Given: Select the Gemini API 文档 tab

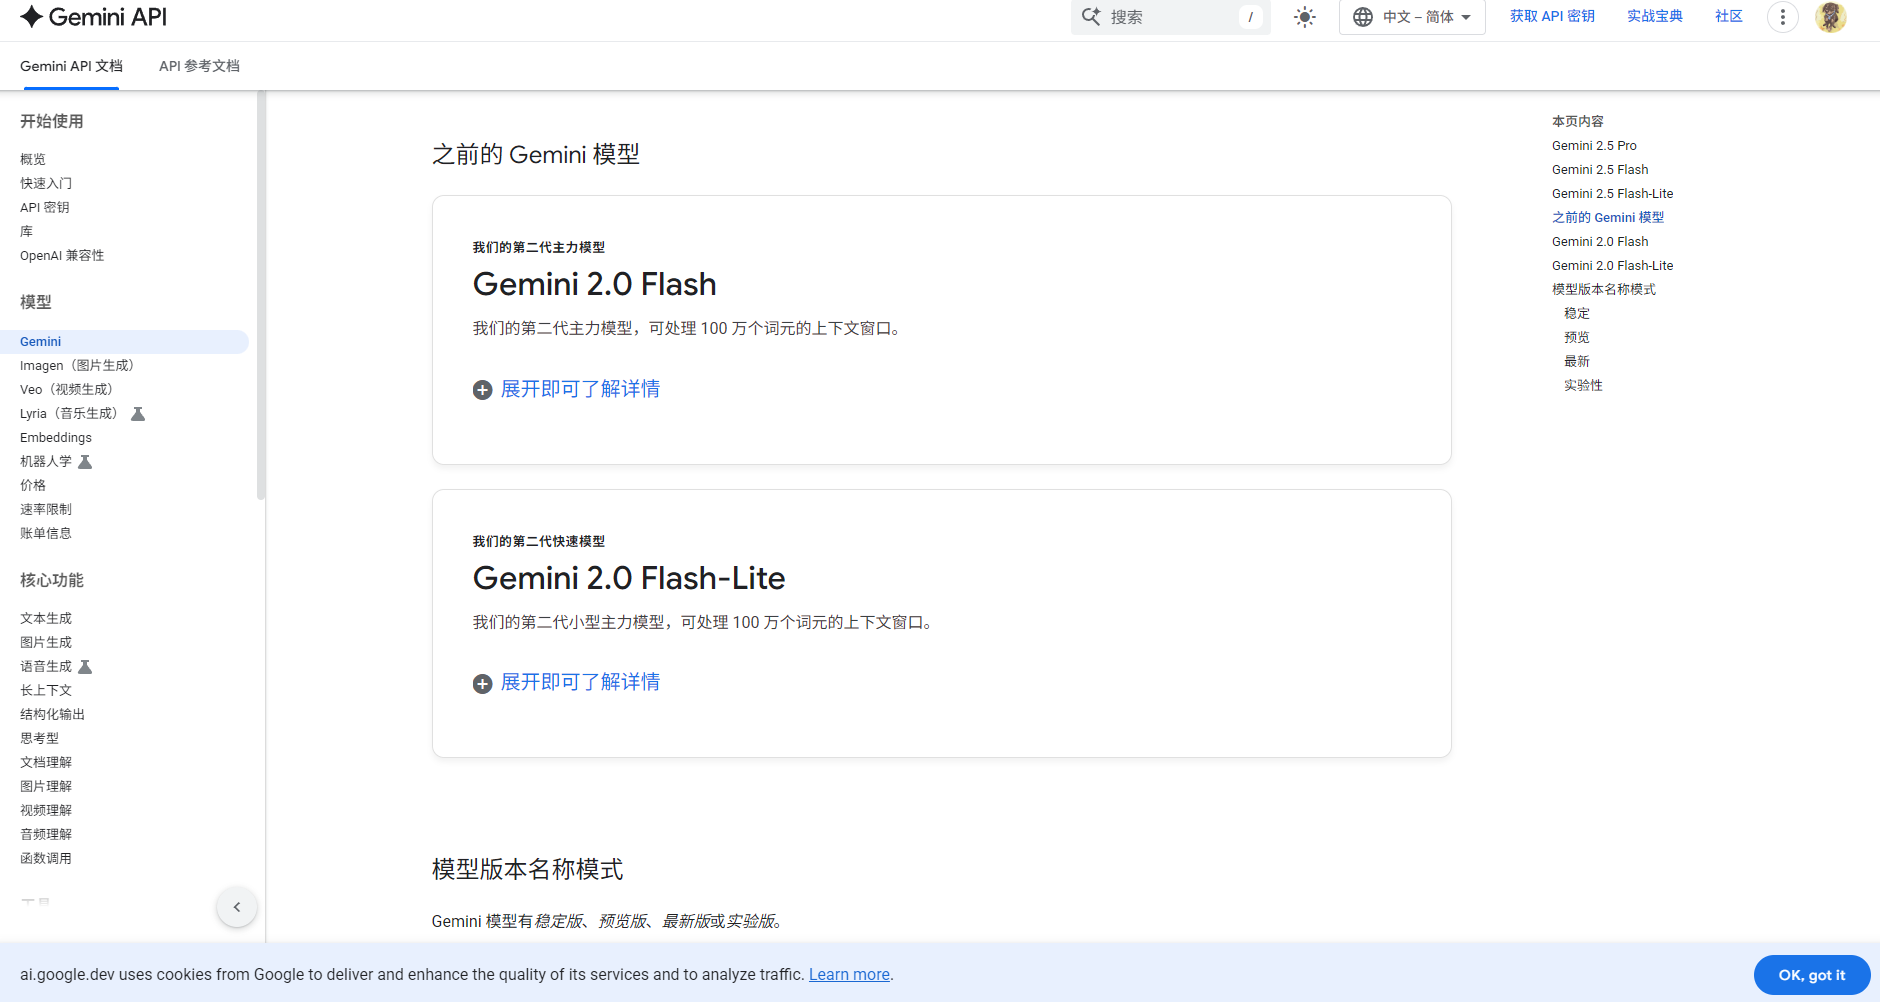Looking at the screenshot, I should 71,66.
